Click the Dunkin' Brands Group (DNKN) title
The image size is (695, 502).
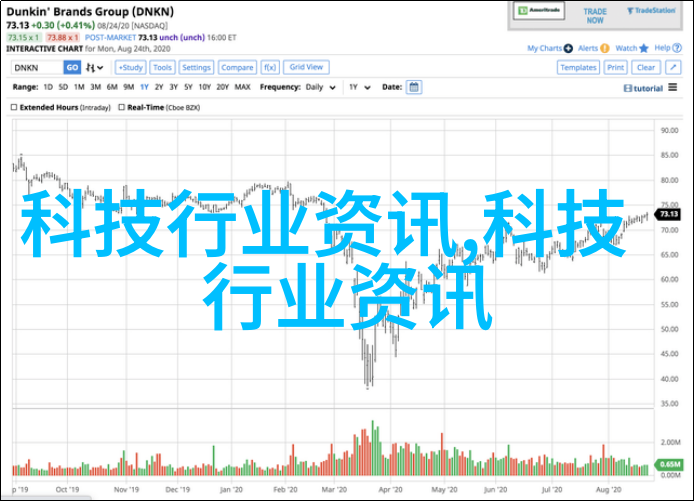(90, 12)
